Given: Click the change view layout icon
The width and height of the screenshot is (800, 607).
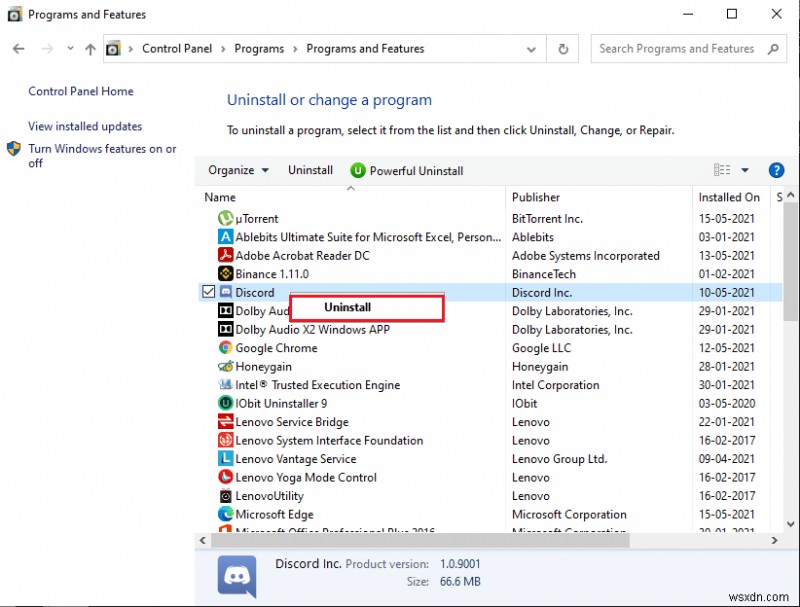Looking at the screenshot, I should (721, 170).
